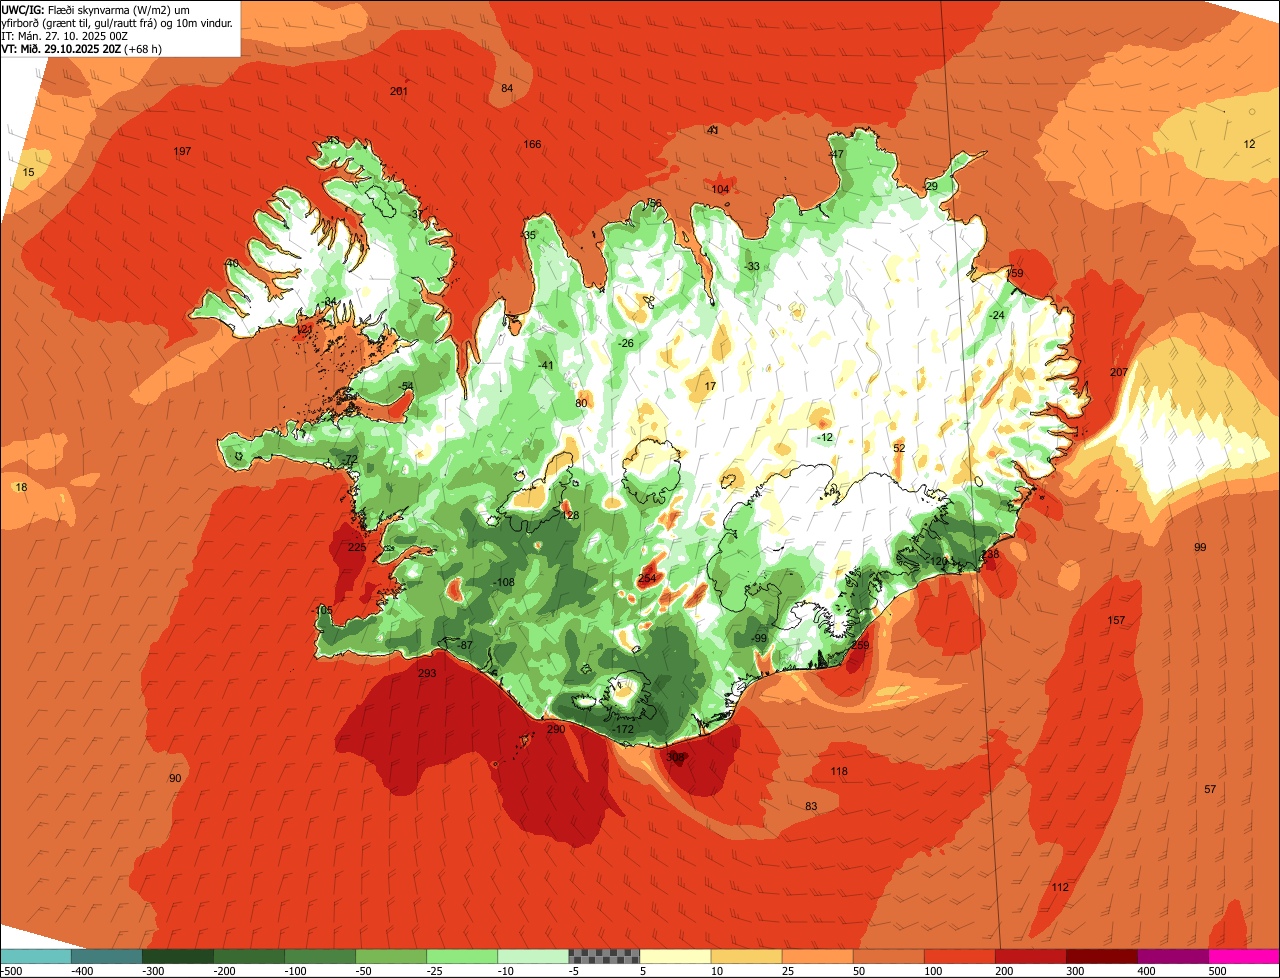Pick the dark red 300–400 legend swatch
1280x978 pixels.
point(1102,956)
